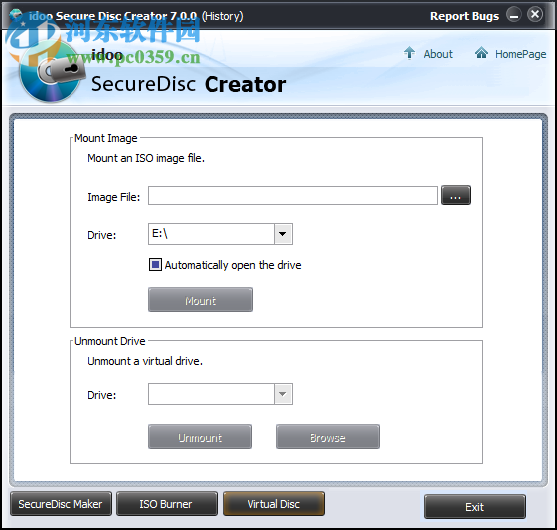This screenshot has width=557, height=530.
Task: Click the 'Unmount Drive' group title
Action: (x=110, y=341)
